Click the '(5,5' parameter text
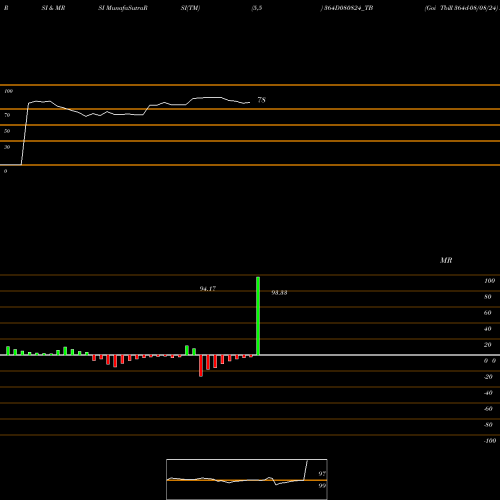500x500 pixels. coord(257,8)
